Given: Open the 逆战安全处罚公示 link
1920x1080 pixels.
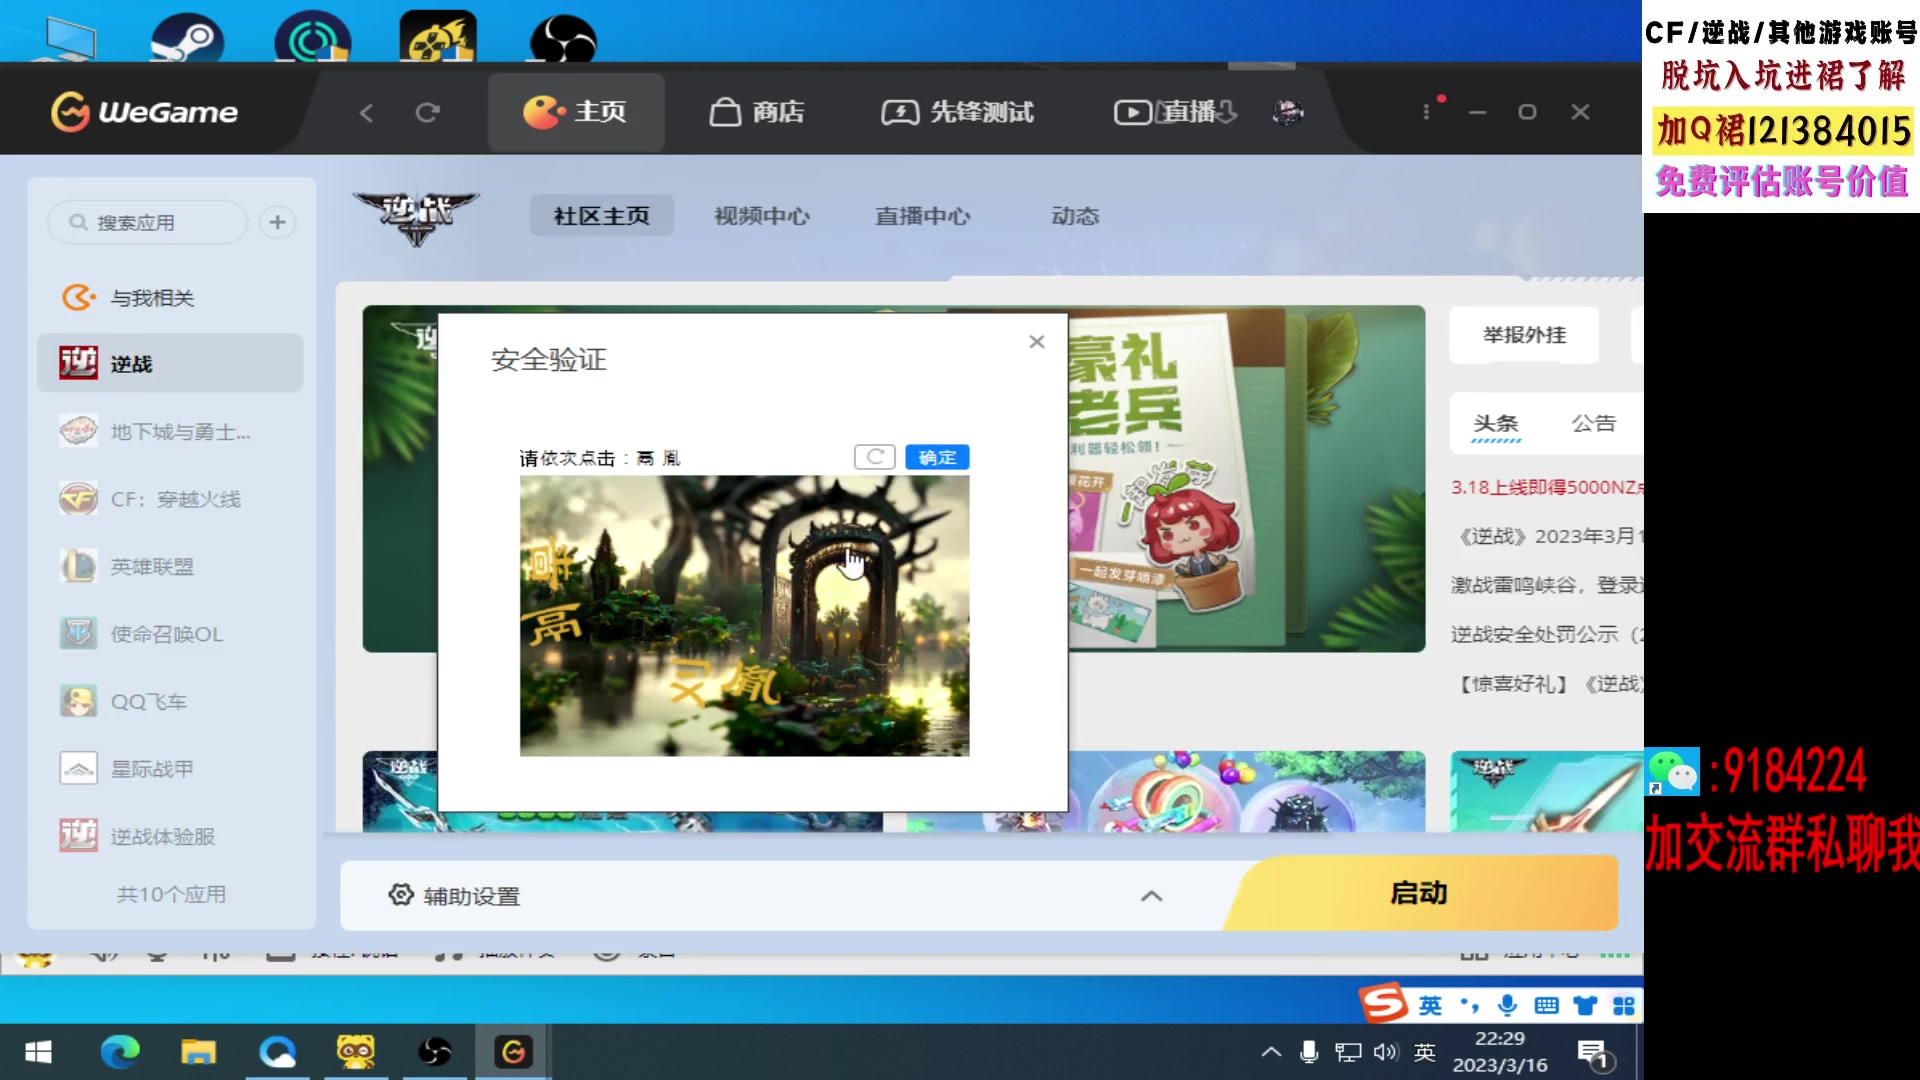Looking at the screenshot, I should [x=1547, y=634].
